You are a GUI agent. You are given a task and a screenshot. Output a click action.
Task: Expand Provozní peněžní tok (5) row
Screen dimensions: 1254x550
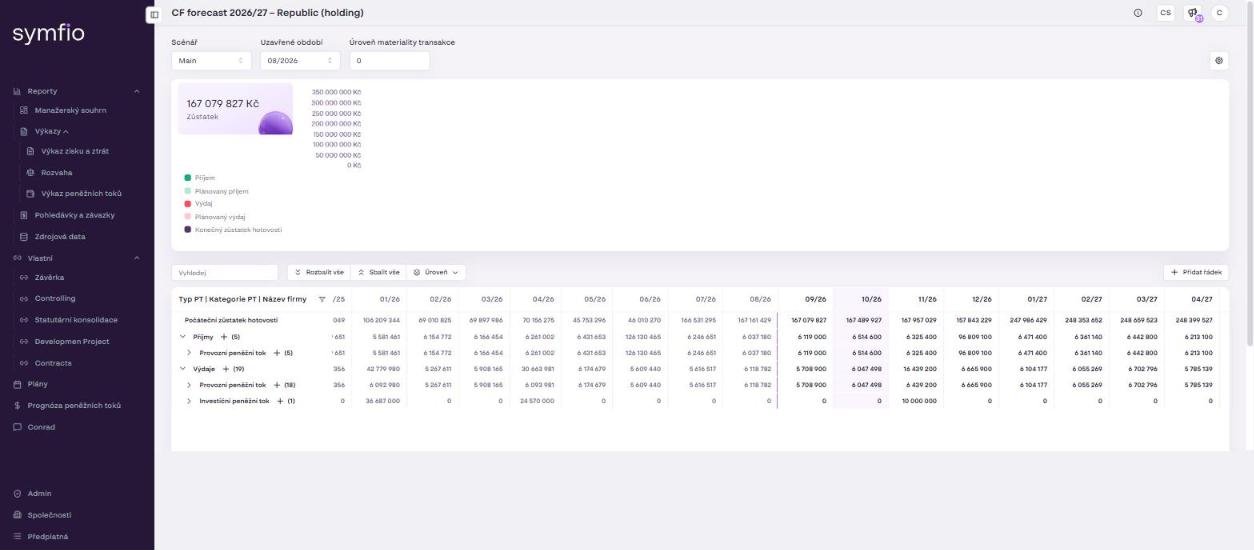click(x=190, y=353)
